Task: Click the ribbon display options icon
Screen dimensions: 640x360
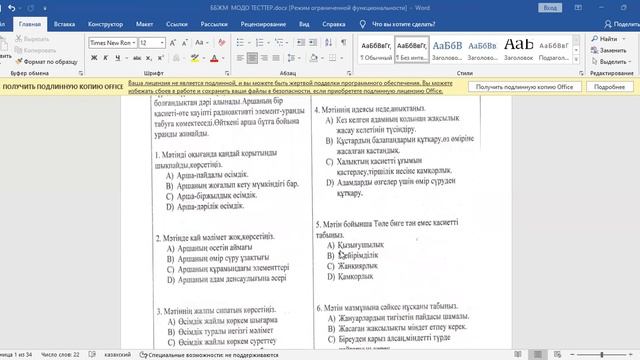Action: point(578,8)
